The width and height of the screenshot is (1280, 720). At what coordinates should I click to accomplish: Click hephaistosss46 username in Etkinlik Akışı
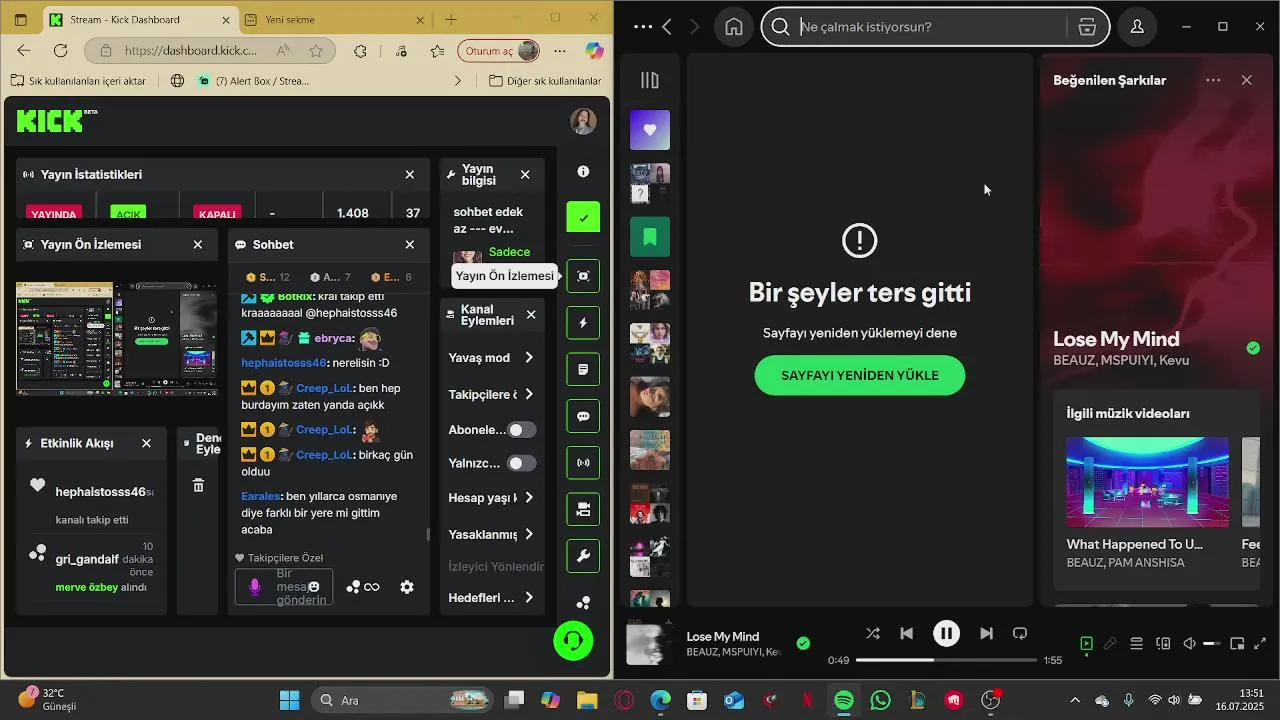tap(101, 492)
